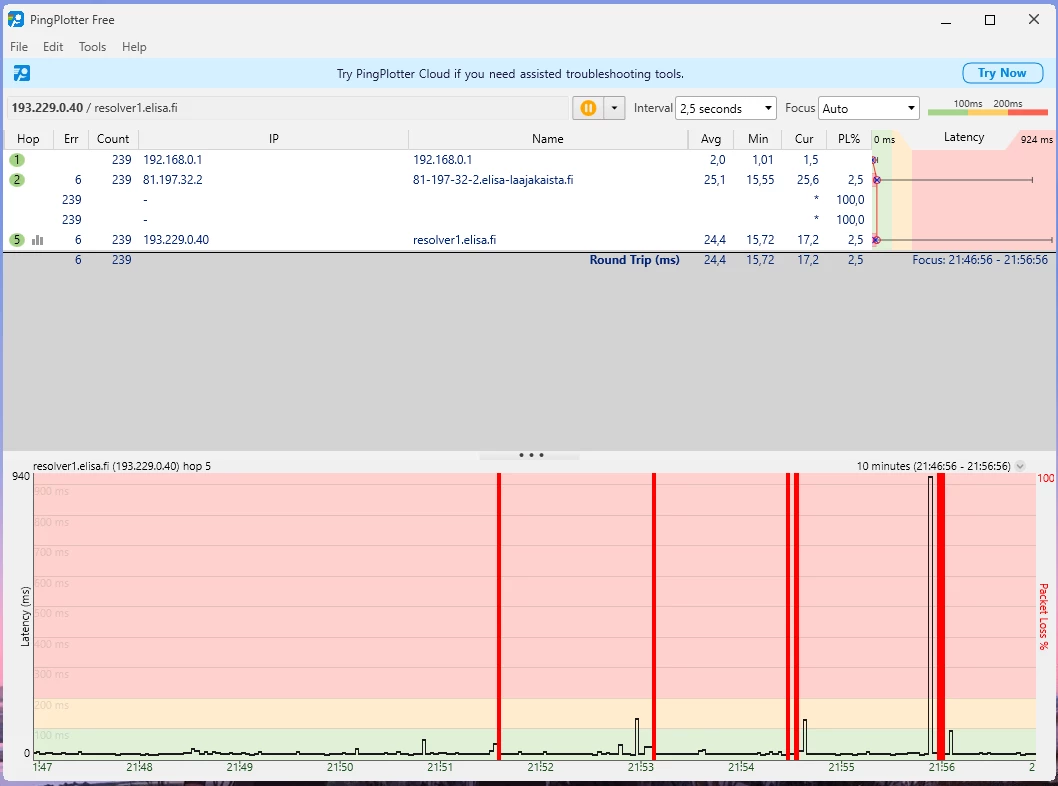Image resolution: width=1058 pixels, height=786 pixels.
Task: Minimize the PingPlotter window
Action: click(x=946, y=20)
